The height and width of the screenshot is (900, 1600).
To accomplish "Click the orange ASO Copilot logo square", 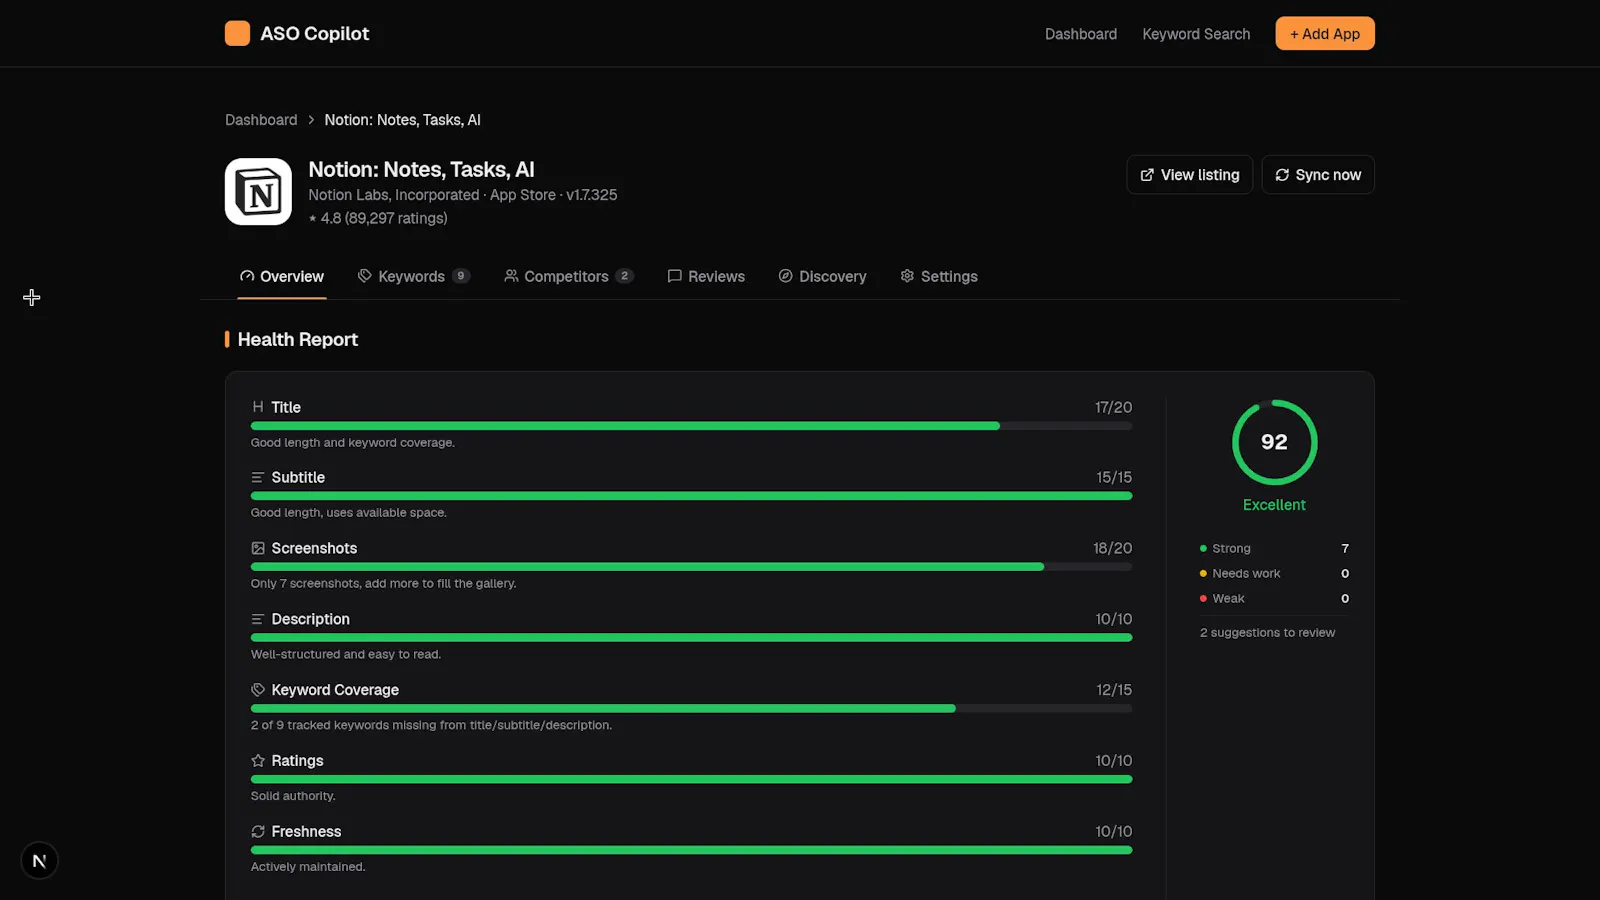I will [x=237, y=33].
